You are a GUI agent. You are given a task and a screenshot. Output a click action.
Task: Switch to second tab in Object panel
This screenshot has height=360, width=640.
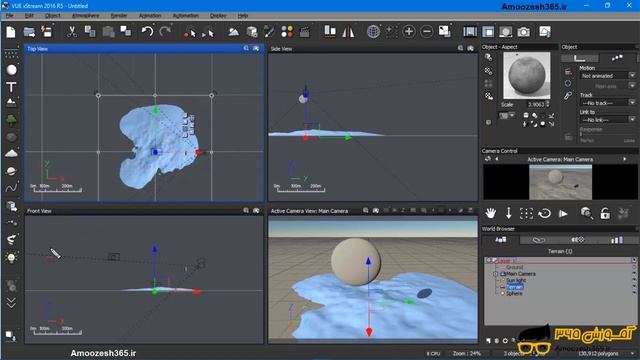tap(617, 58)
